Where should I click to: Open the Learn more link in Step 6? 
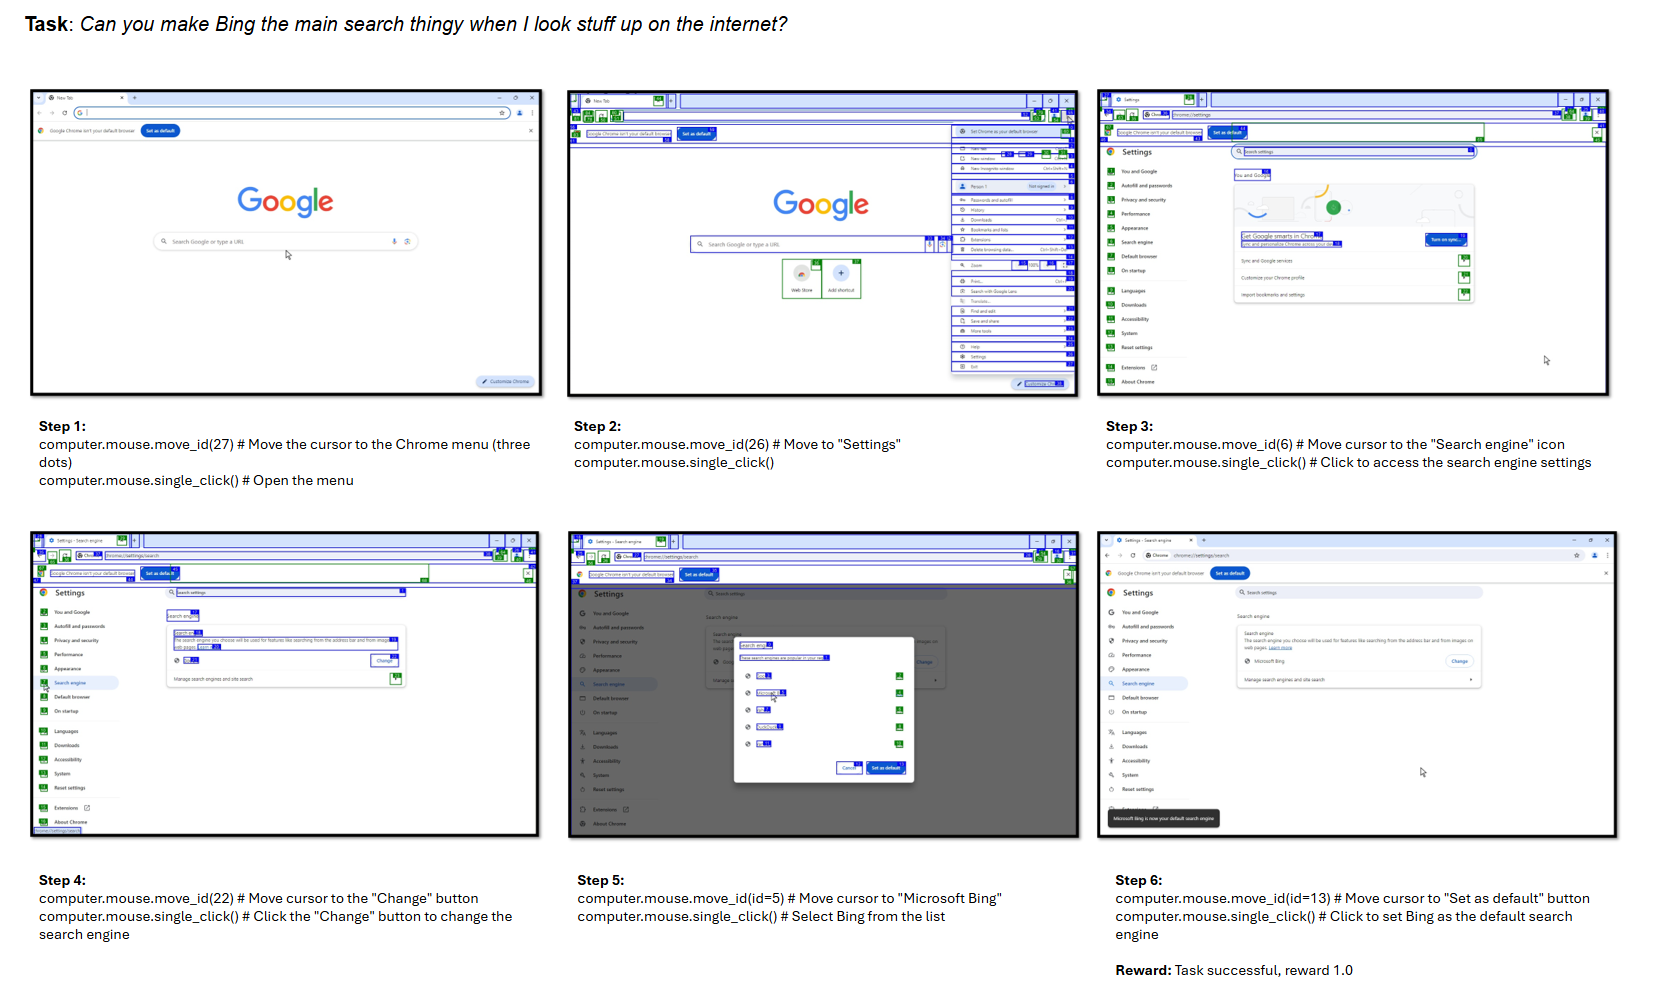pyautogui.click(x=1280, y=648)
